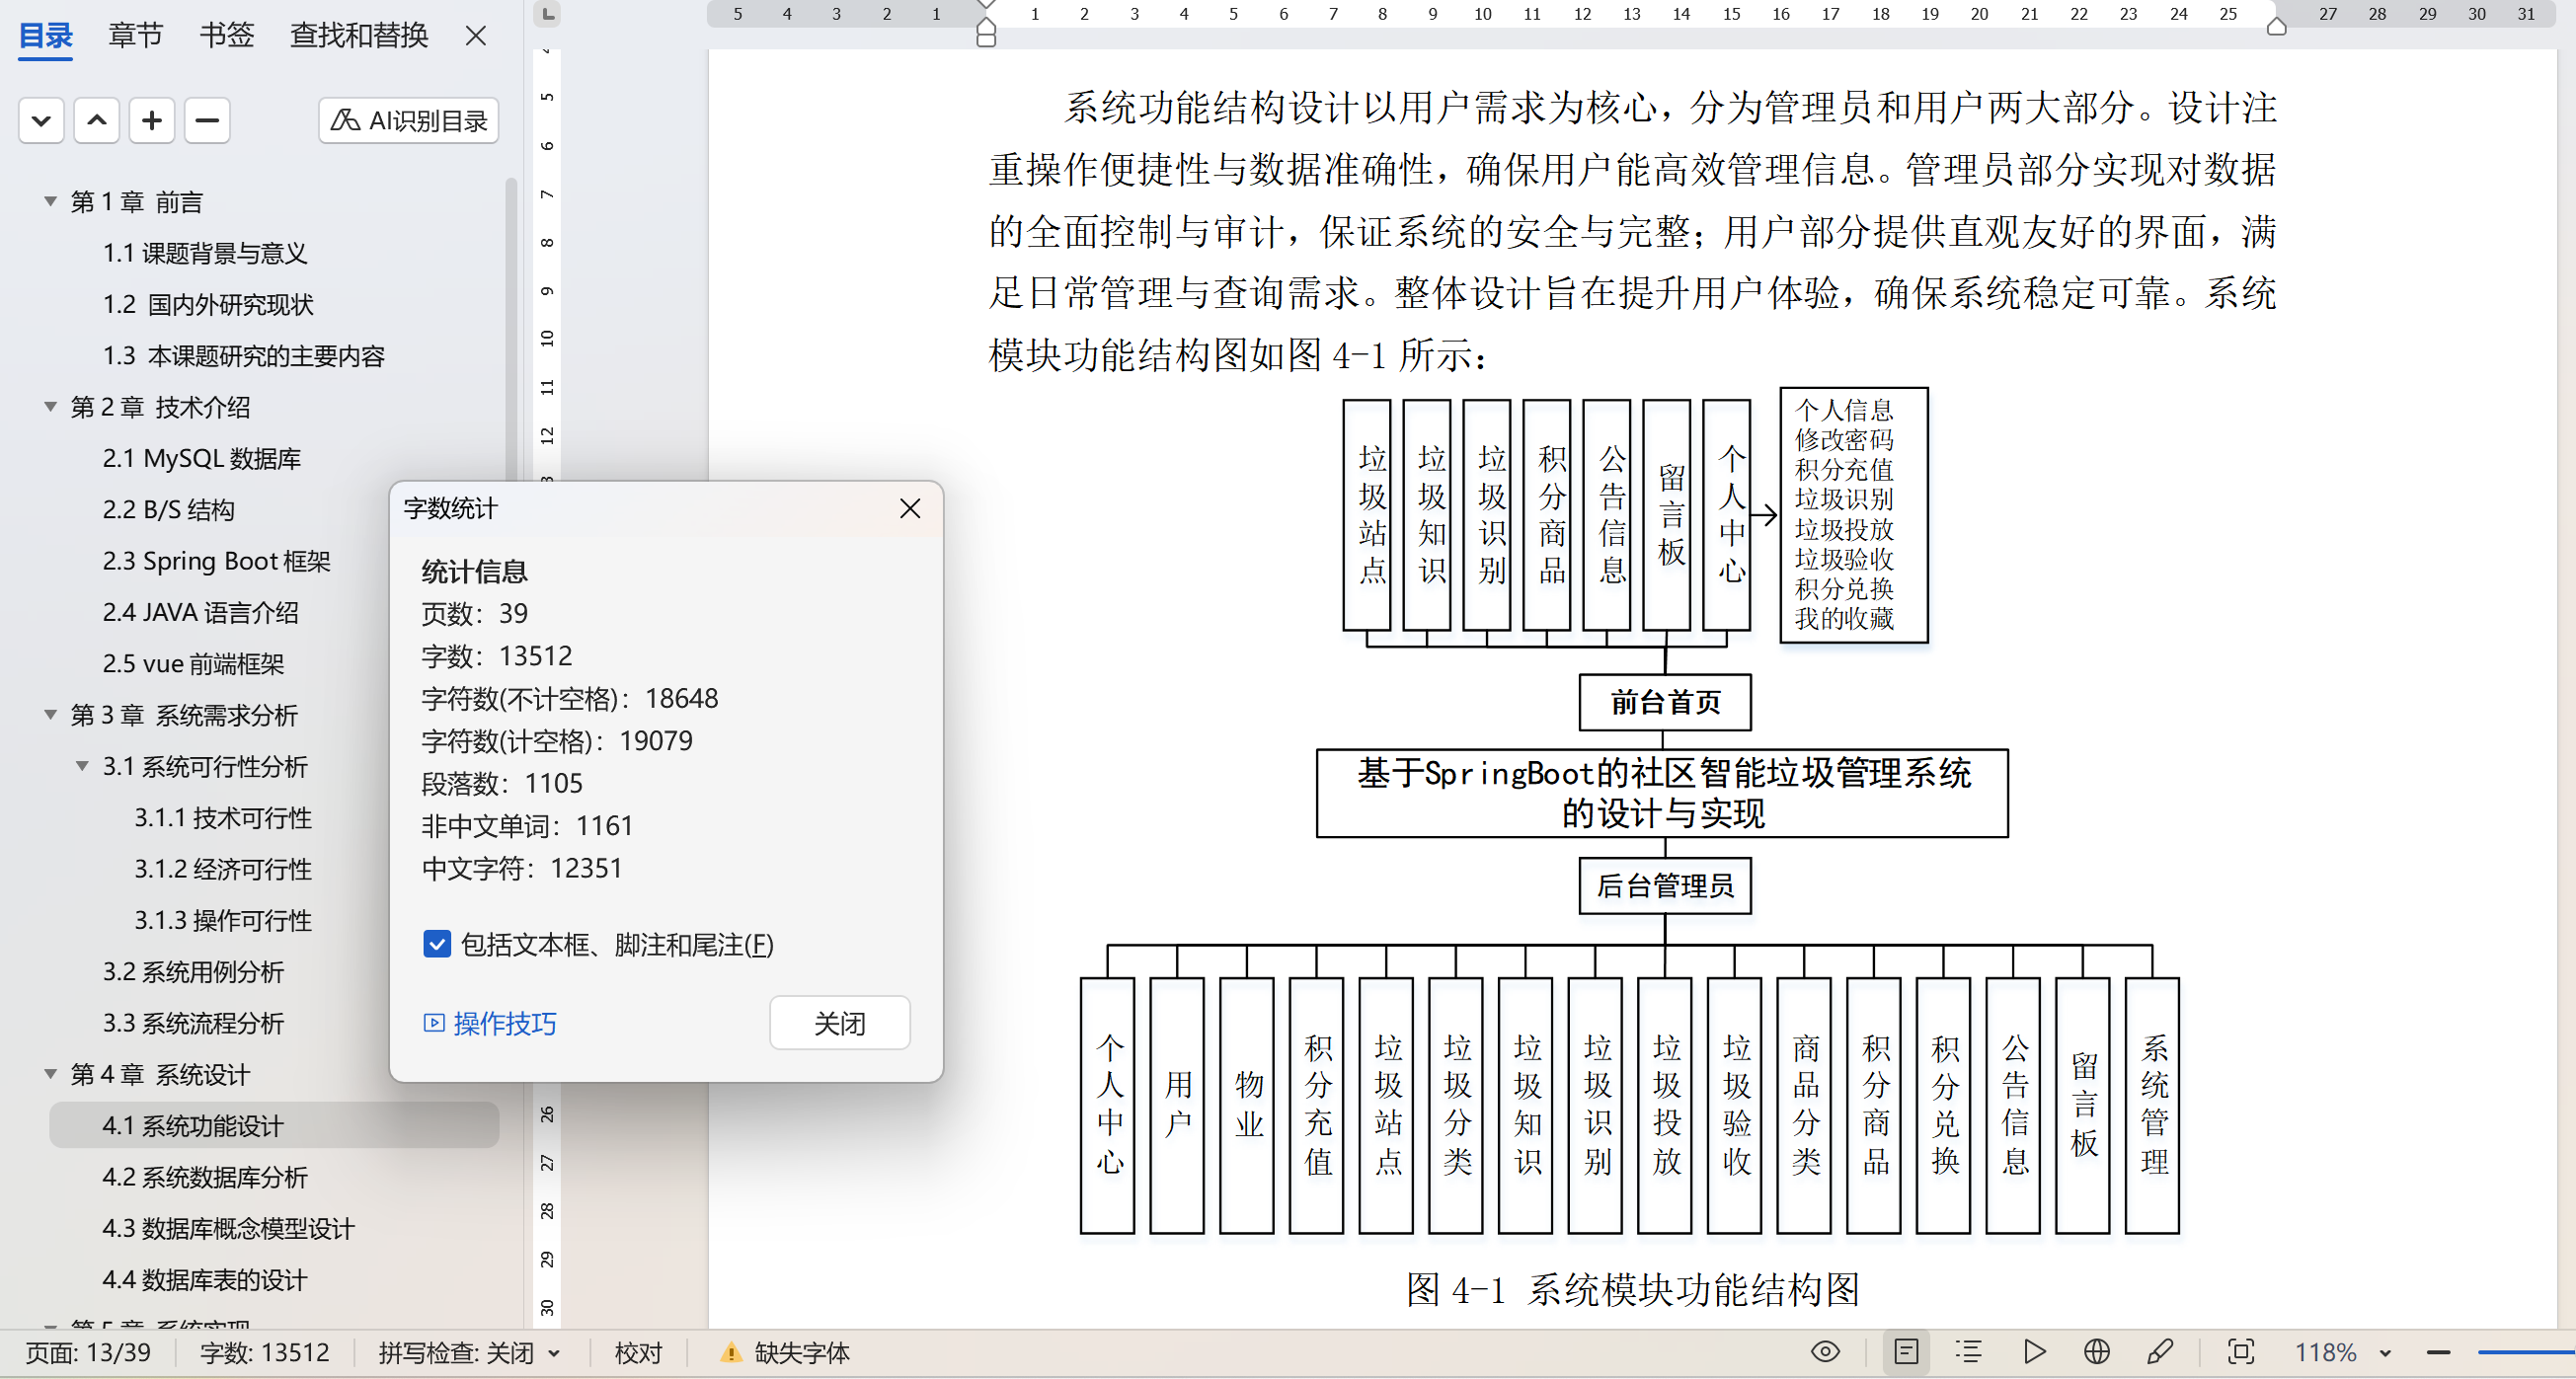Image resolution: width=2576 pixels, height=1379 pixels.
Task: Collapse the 3.1 系统可行性分析 node
Action: (x=82, y=766)
